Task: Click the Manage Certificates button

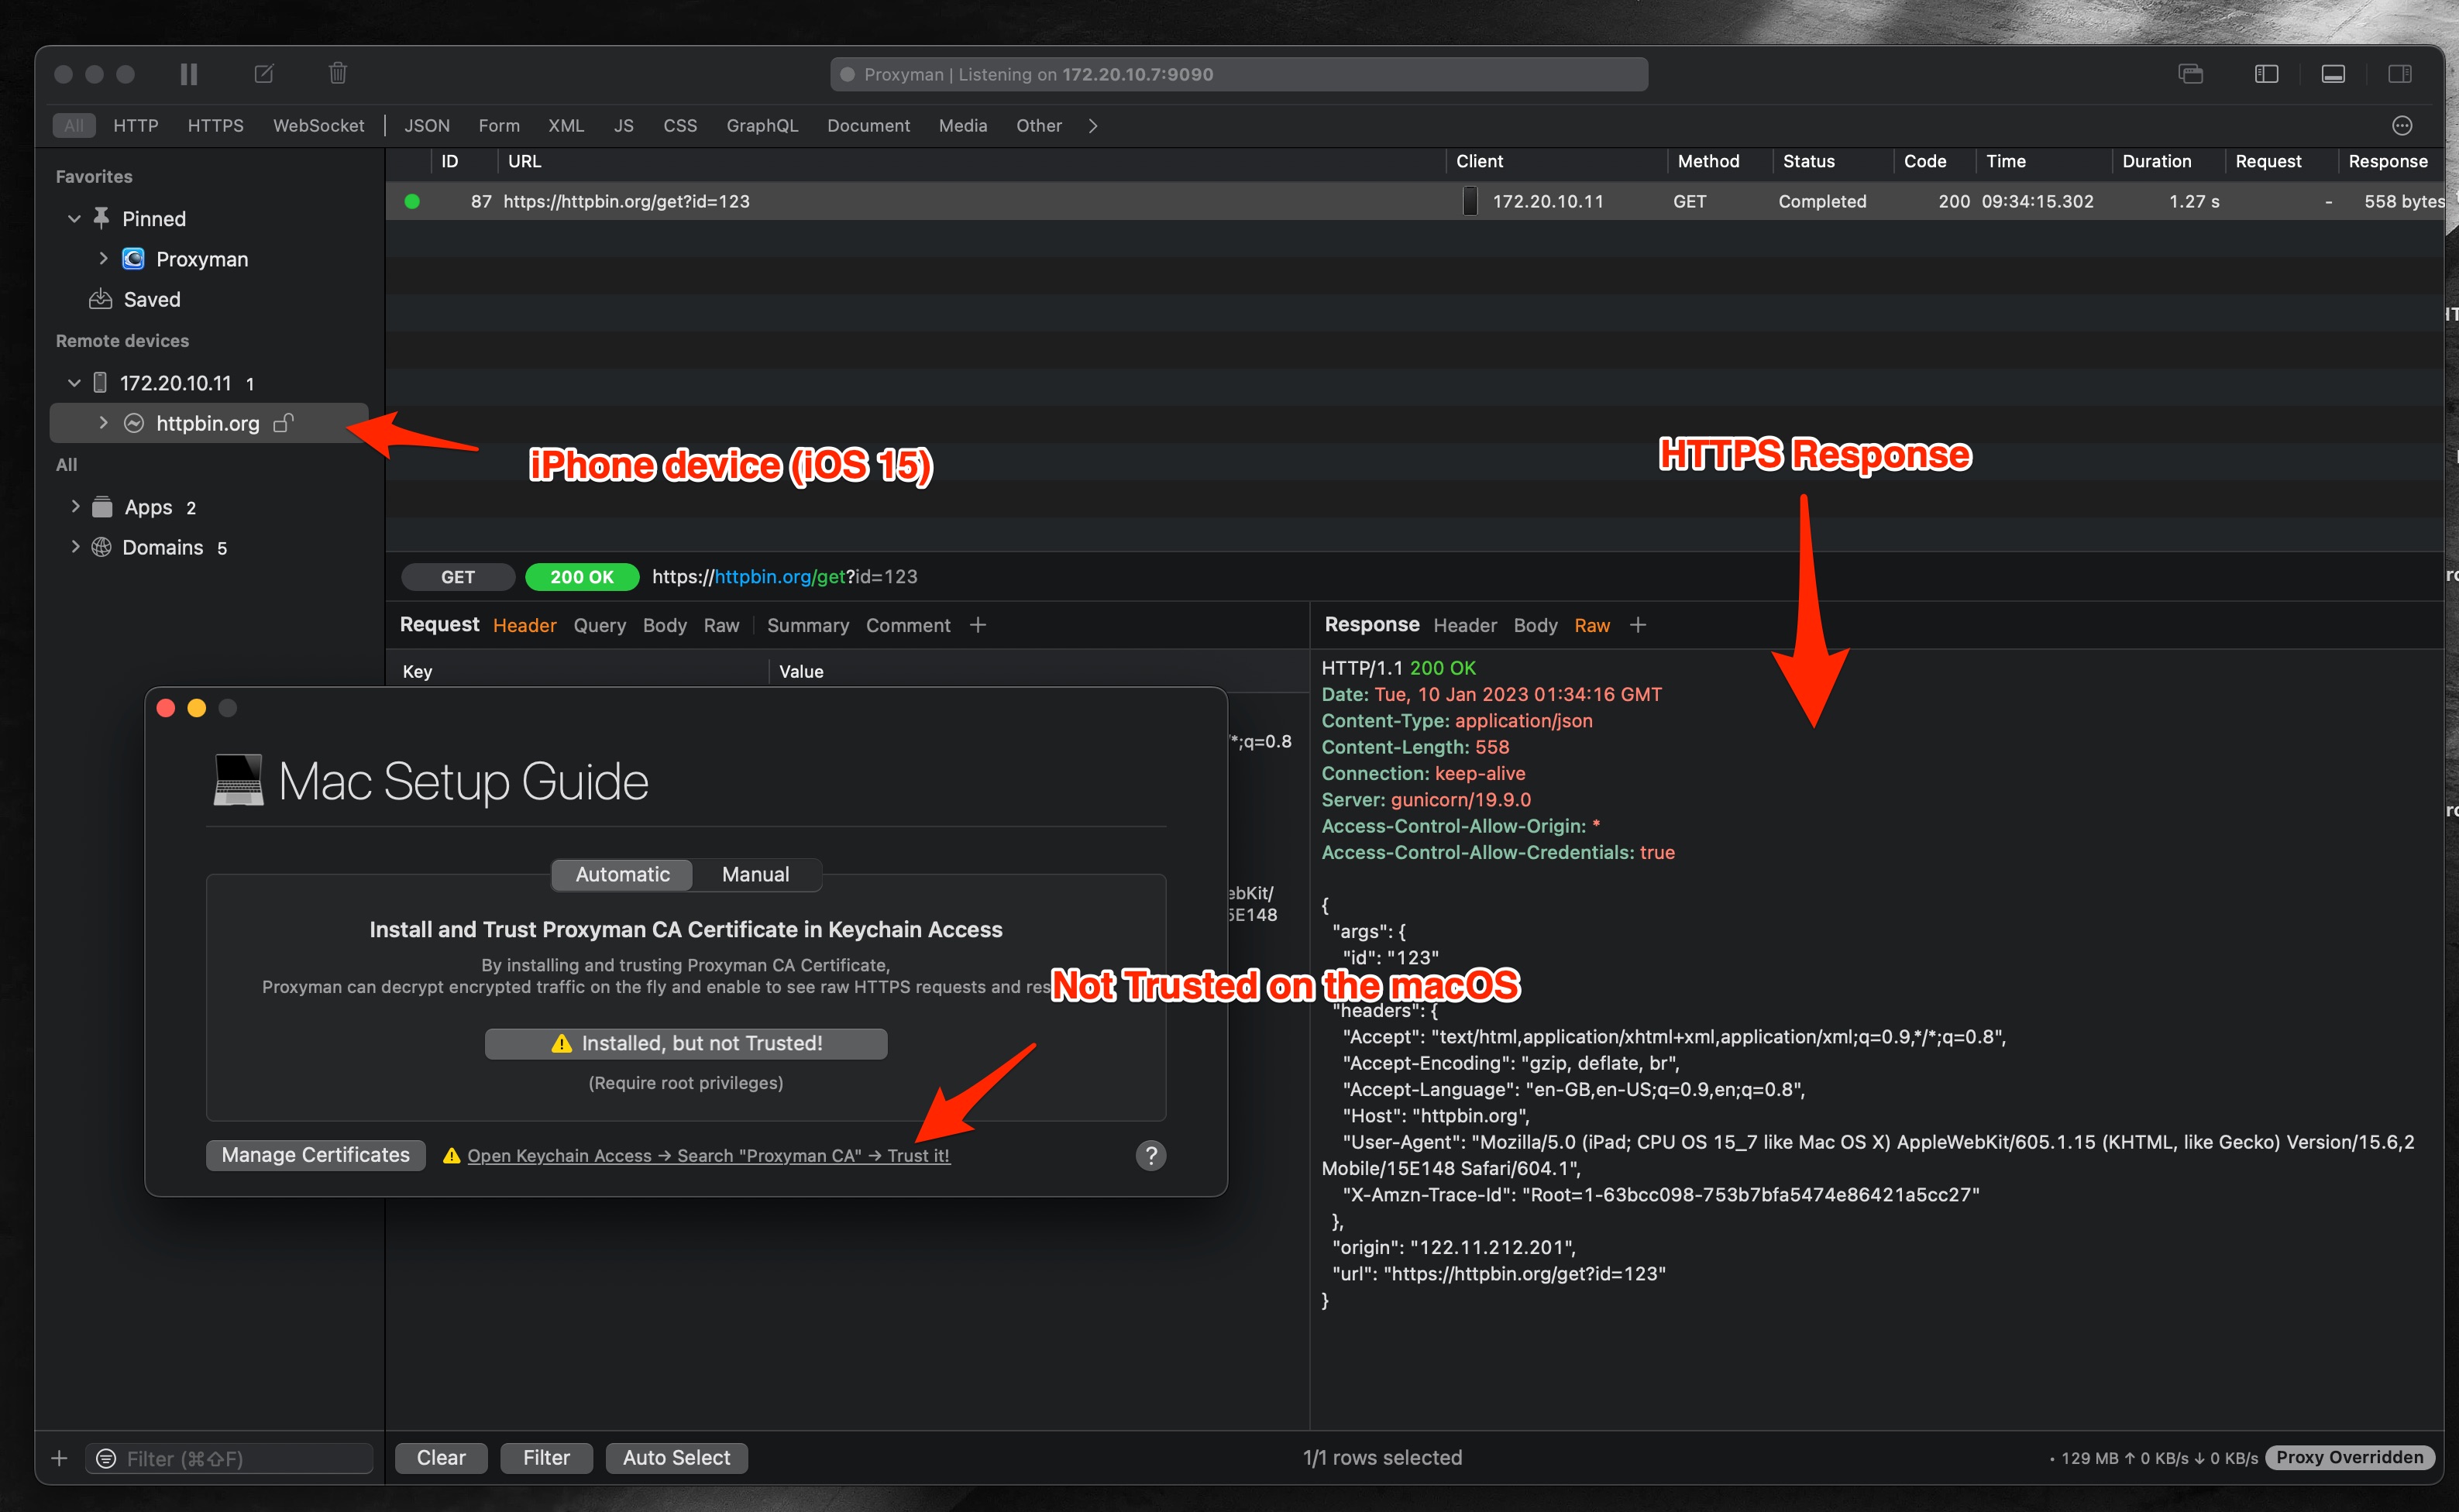Action: 315,1155
